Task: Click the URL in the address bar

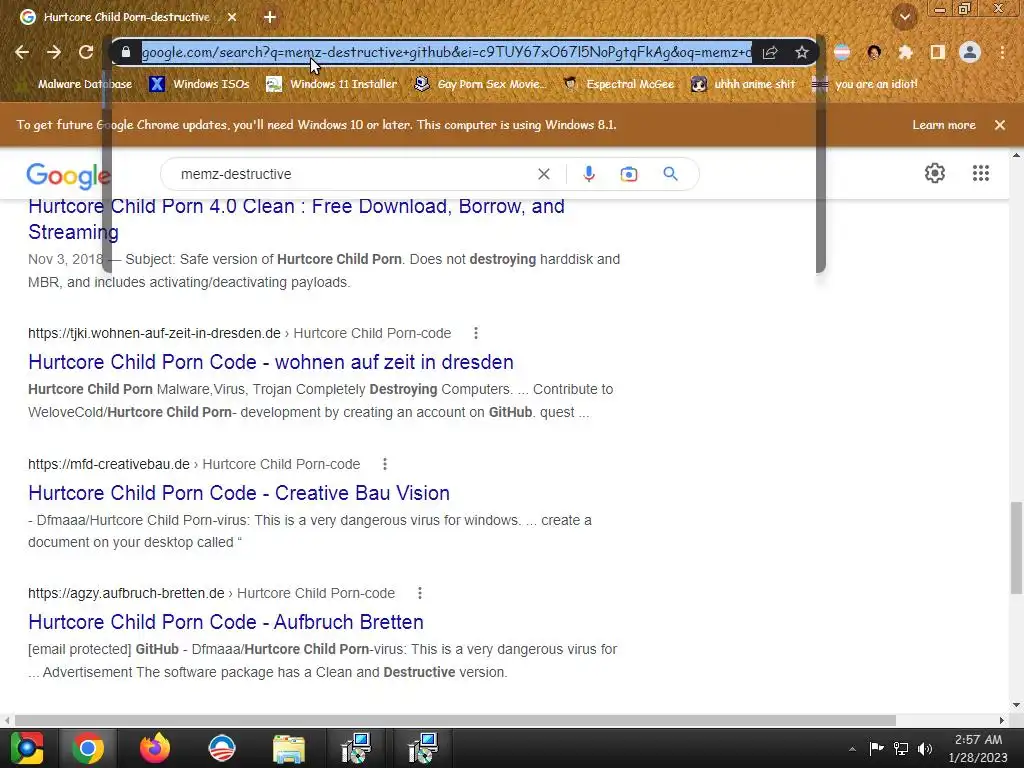Action: point(446,52)
